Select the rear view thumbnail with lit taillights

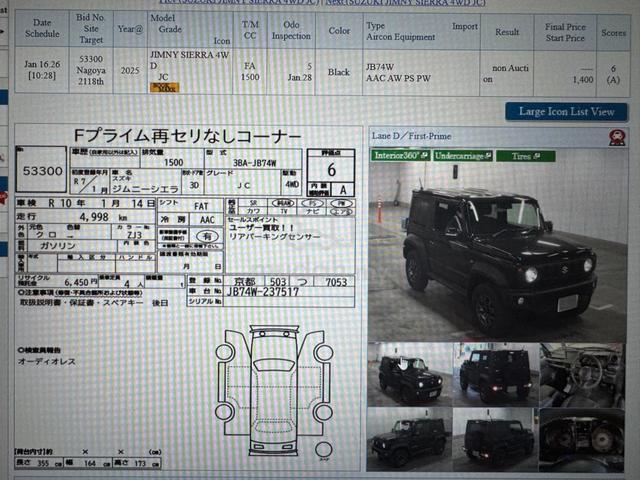pos(496,375)
